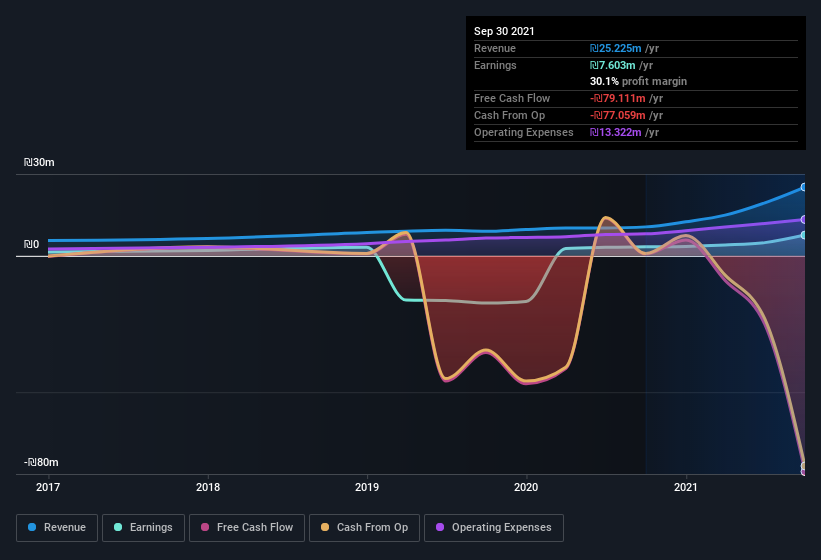This screenshot has height=560, width=821.
Task: Click the blue Revenue endpoint marker
Action: click(803, 187)
